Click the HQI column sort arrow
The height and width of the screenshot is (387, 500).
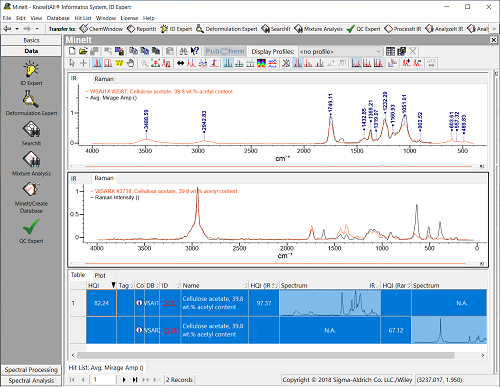pos(113,285)
